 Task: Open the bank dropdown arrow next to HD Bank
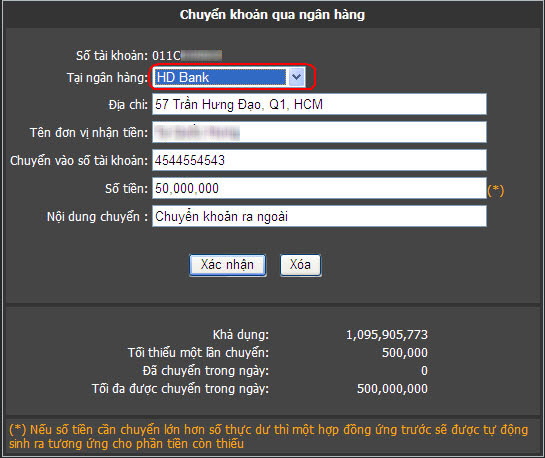click(x=296, y=77)
